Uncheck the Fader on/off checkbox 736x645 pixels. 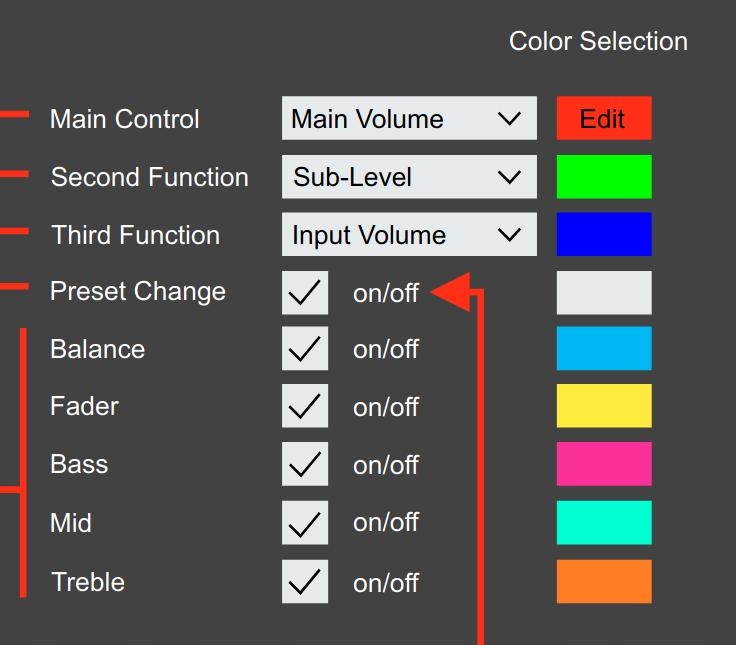tap(304, 407)
